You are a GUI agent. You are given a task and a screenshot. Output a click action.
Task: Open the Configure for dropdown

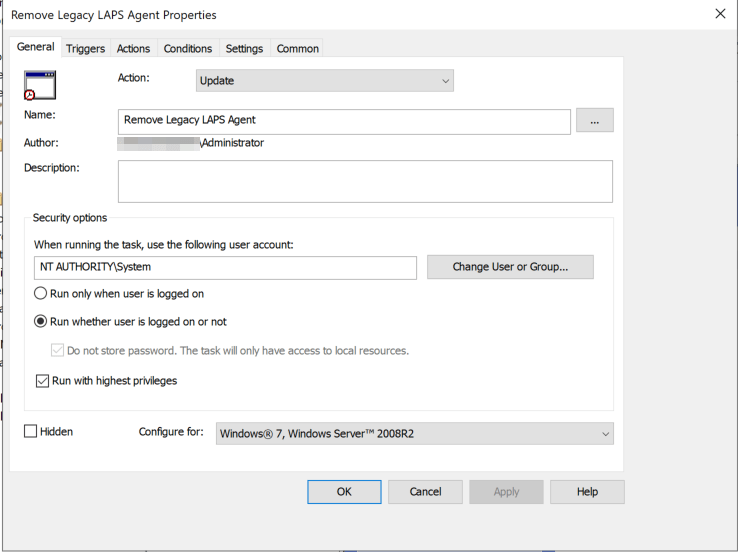[414, 433]
